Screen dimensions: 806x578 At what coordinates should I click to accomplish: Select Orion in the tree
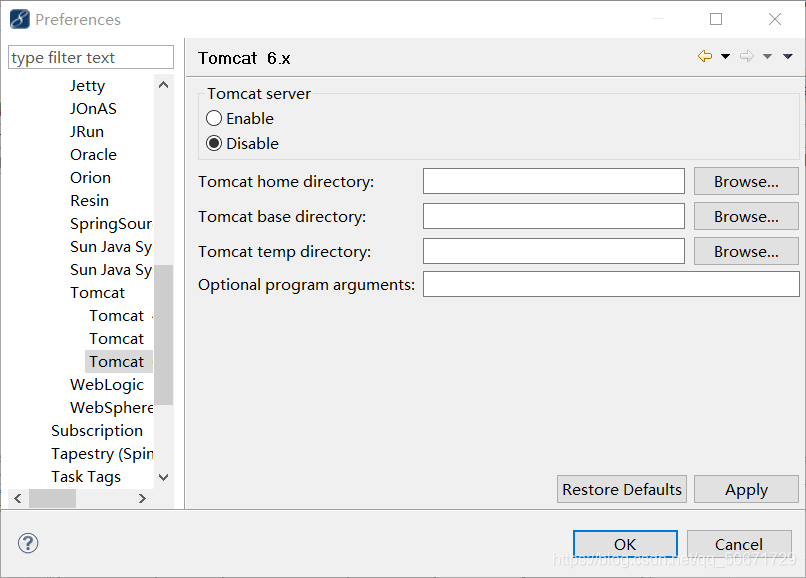90,177
